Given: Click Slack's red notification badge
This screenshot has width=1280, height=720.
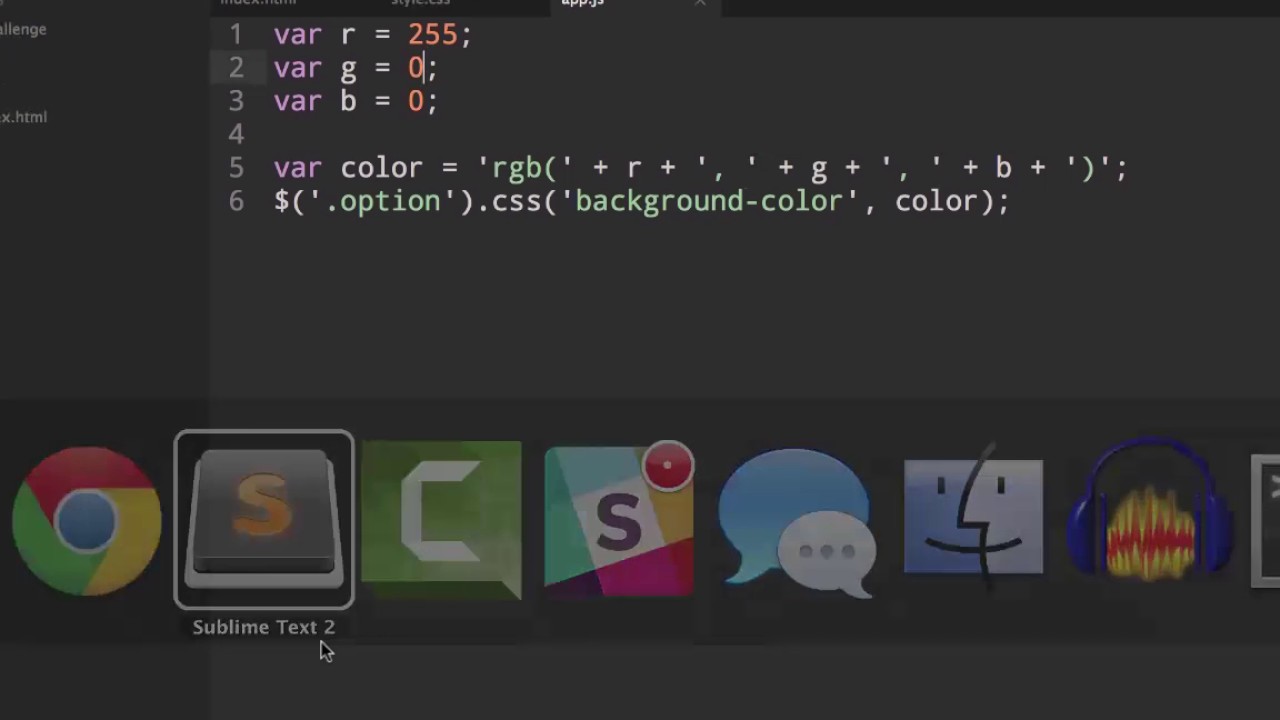Looking at the screenshot, I should (x=668, y=467).
